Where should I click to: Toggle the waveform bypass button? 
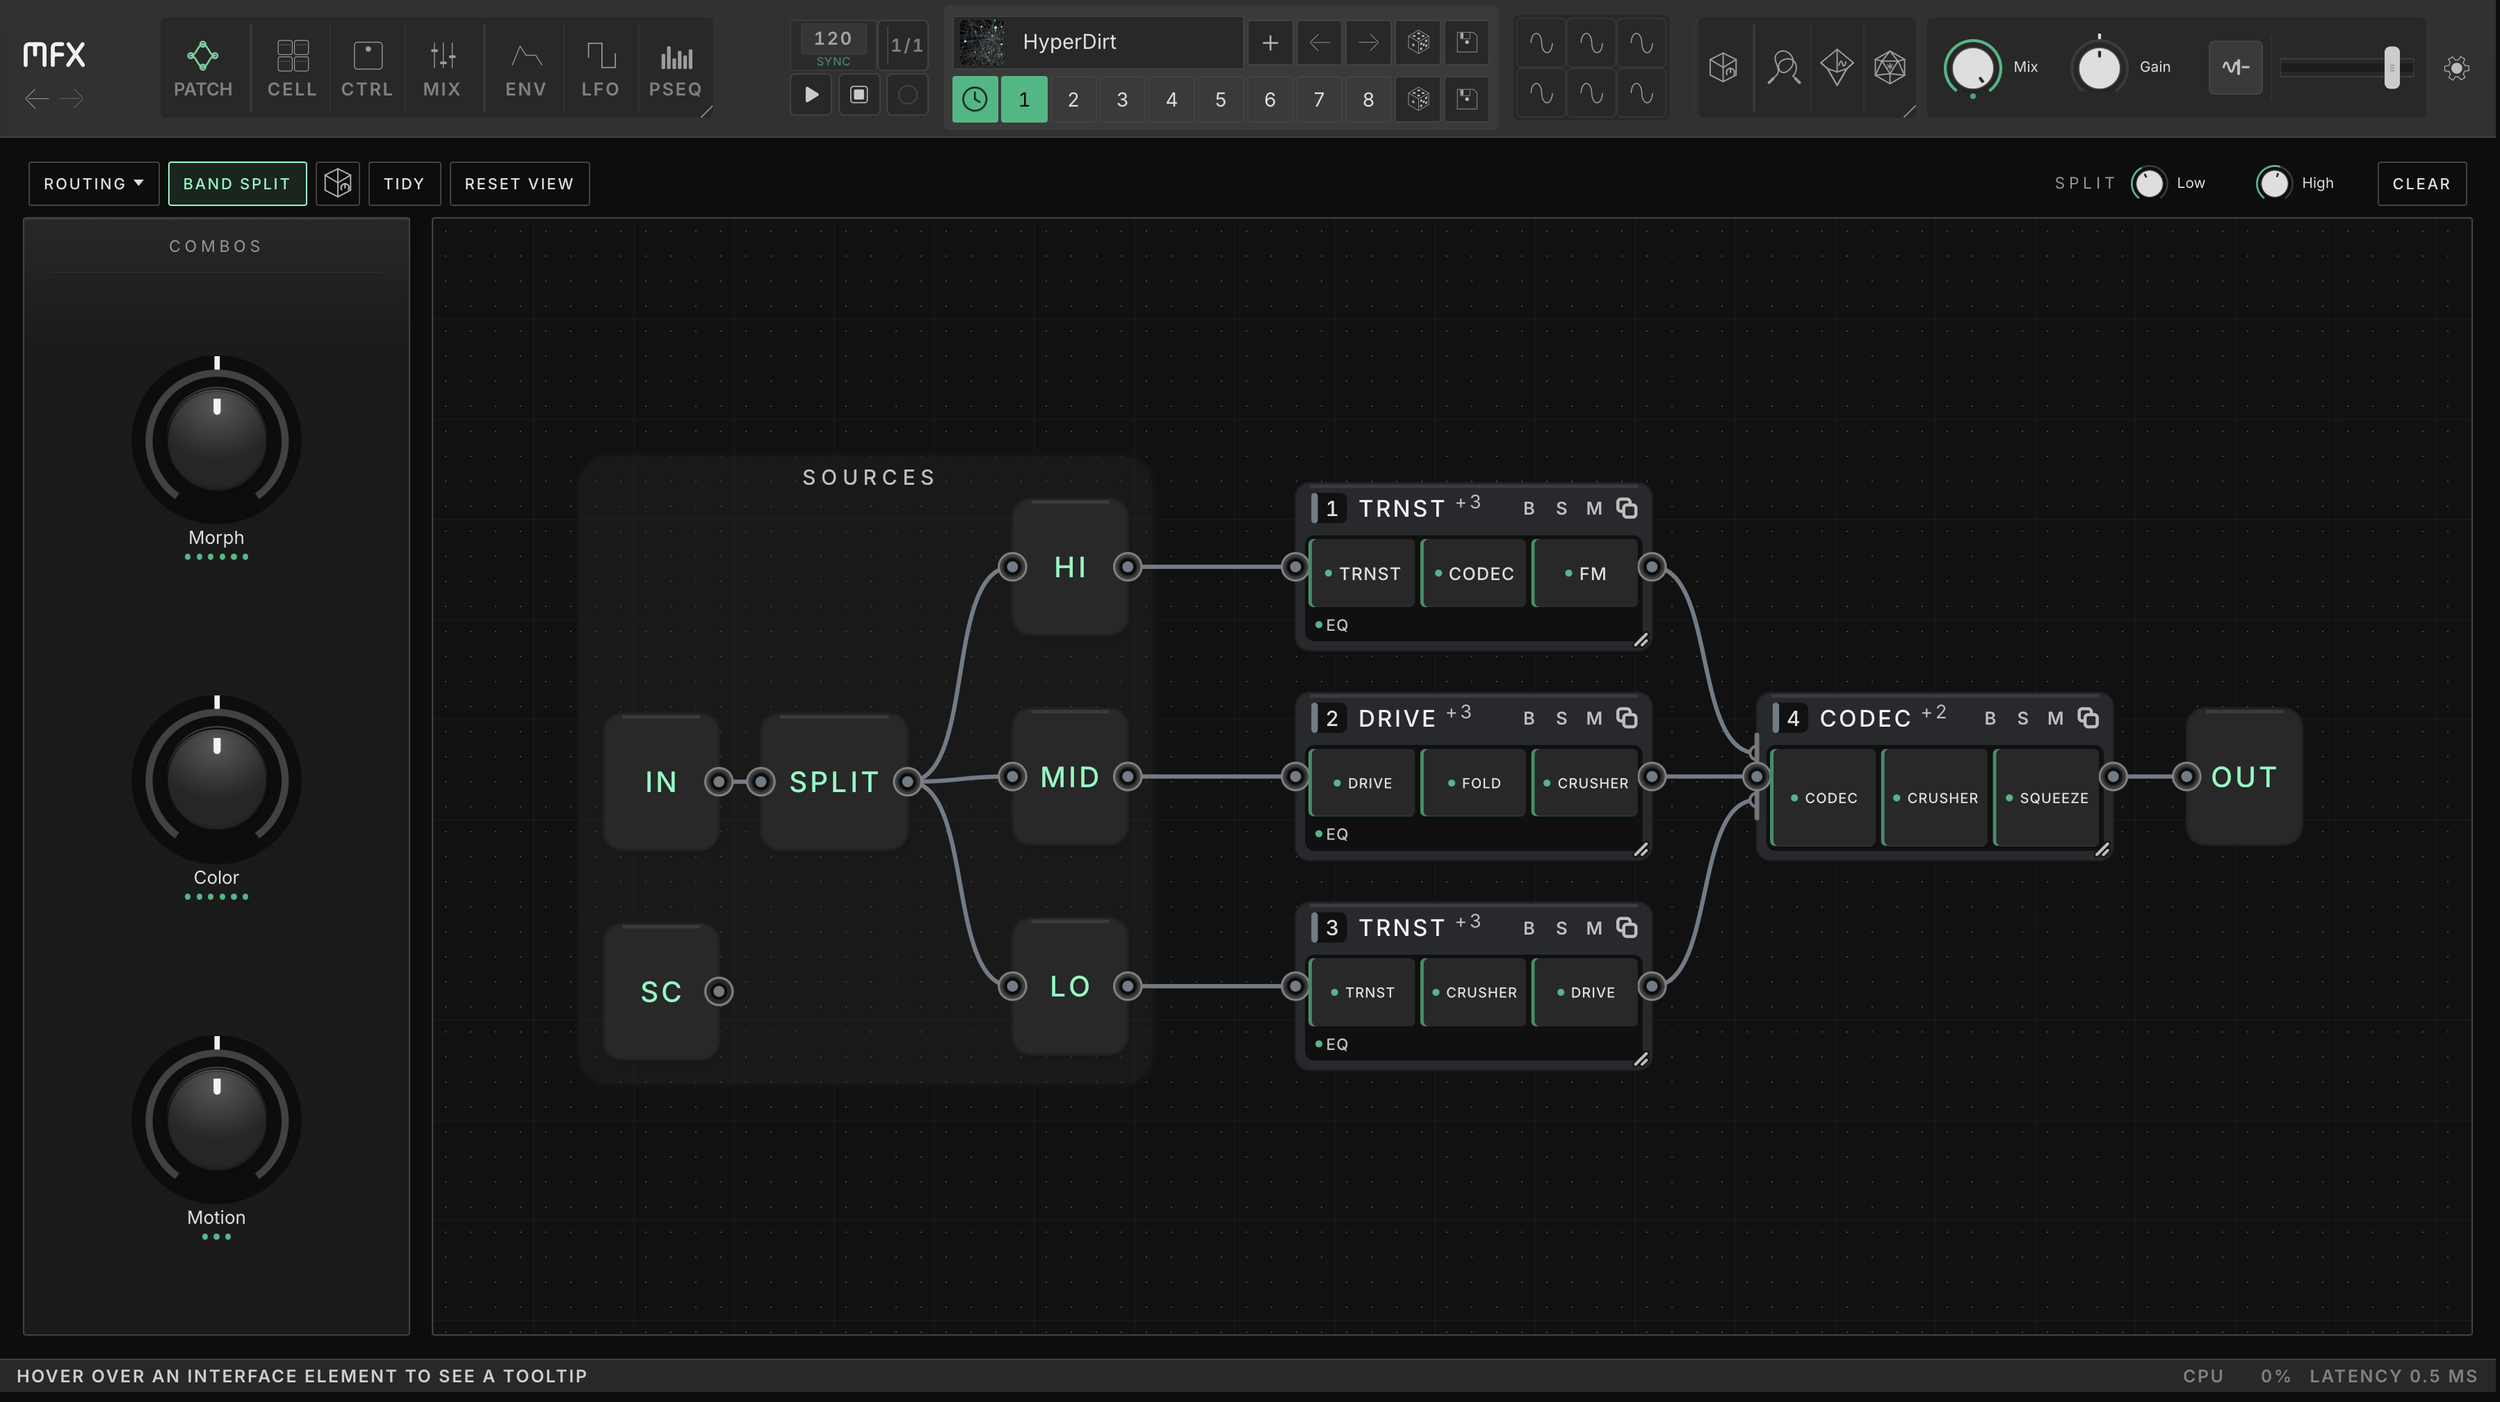(x=2235, y=68)
